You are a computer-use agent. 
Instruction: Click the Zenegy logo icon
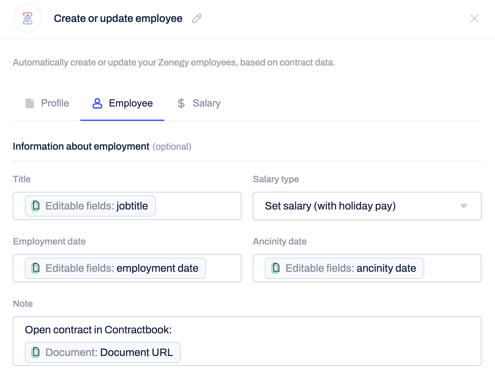click(x=28, y=18)
